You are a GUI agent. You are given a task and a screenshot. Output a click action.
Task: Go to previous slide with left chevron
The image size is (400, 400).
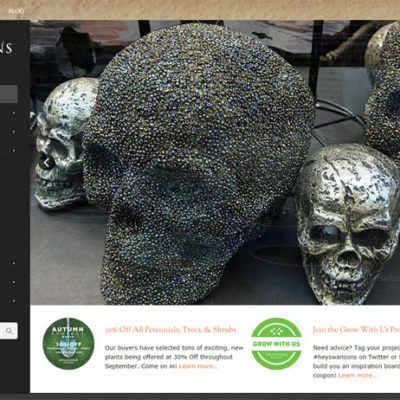46,163
